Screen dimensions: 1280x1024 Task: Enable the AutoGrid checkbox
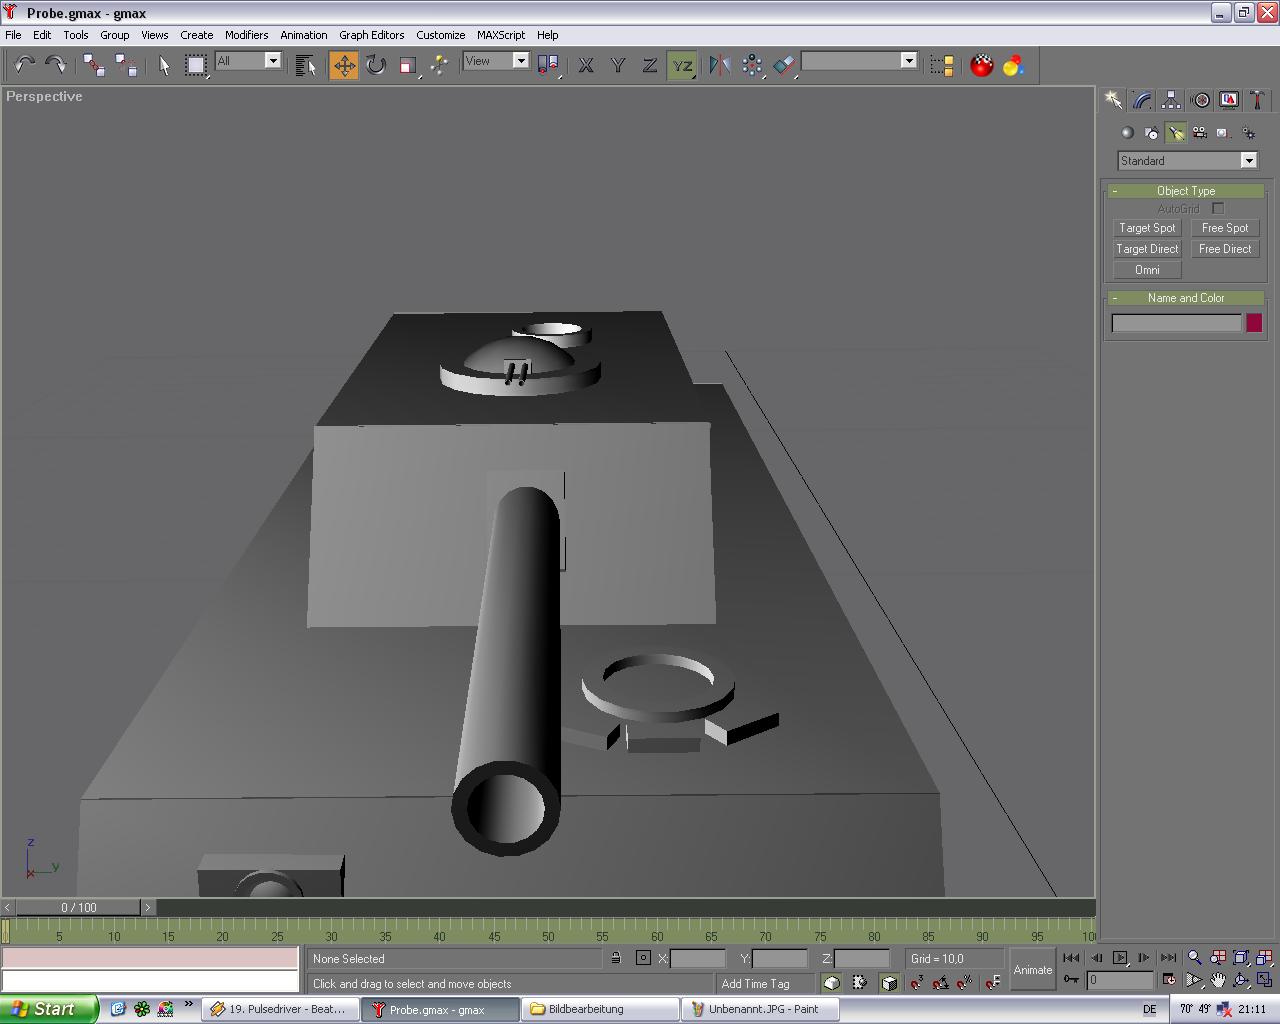(1218, 208)
